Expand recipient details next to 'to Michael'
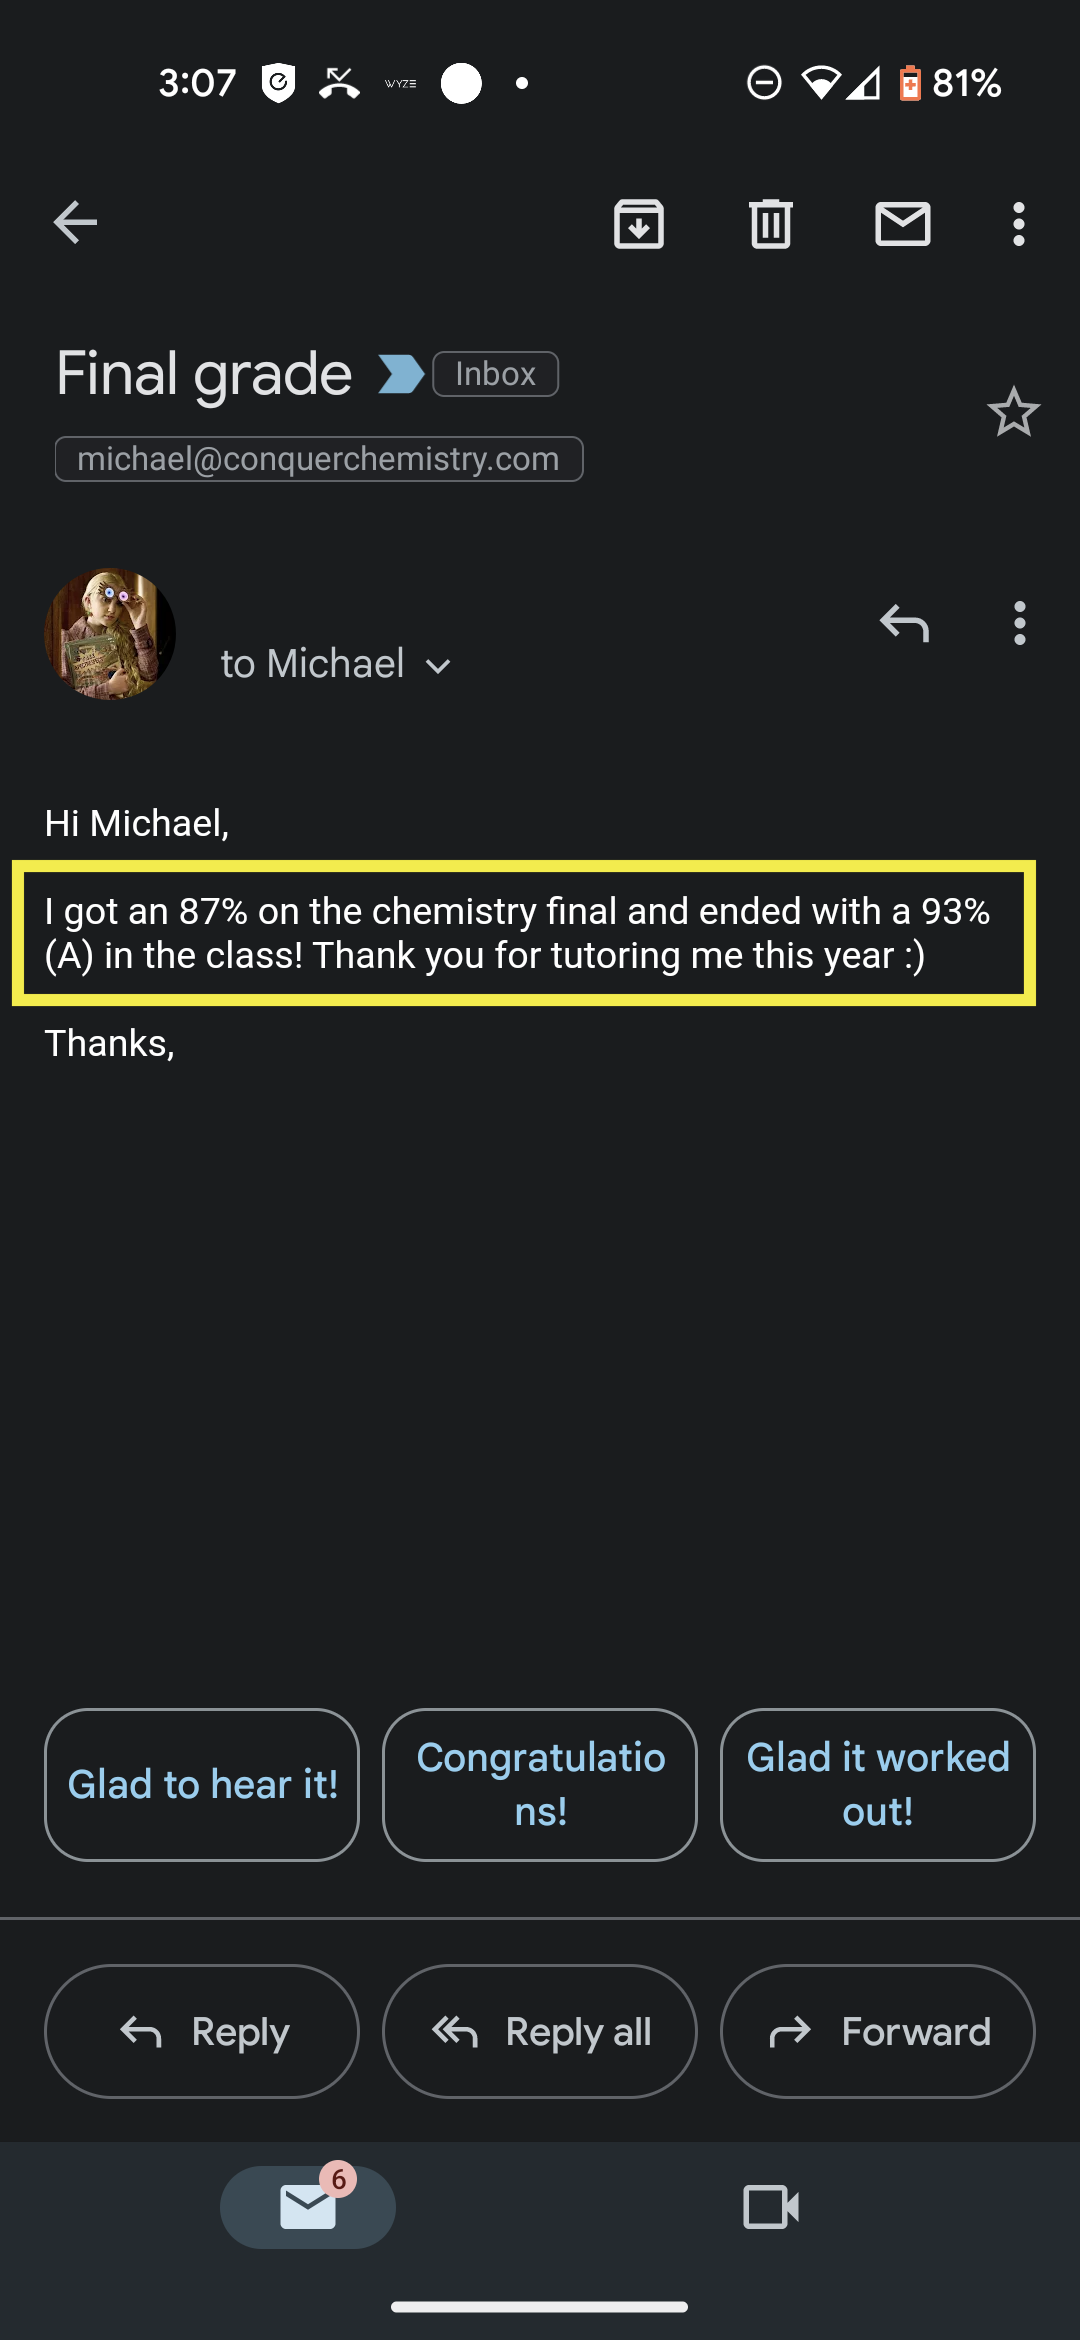Screen dimensions: 1080x2340 tap(438, 666)
